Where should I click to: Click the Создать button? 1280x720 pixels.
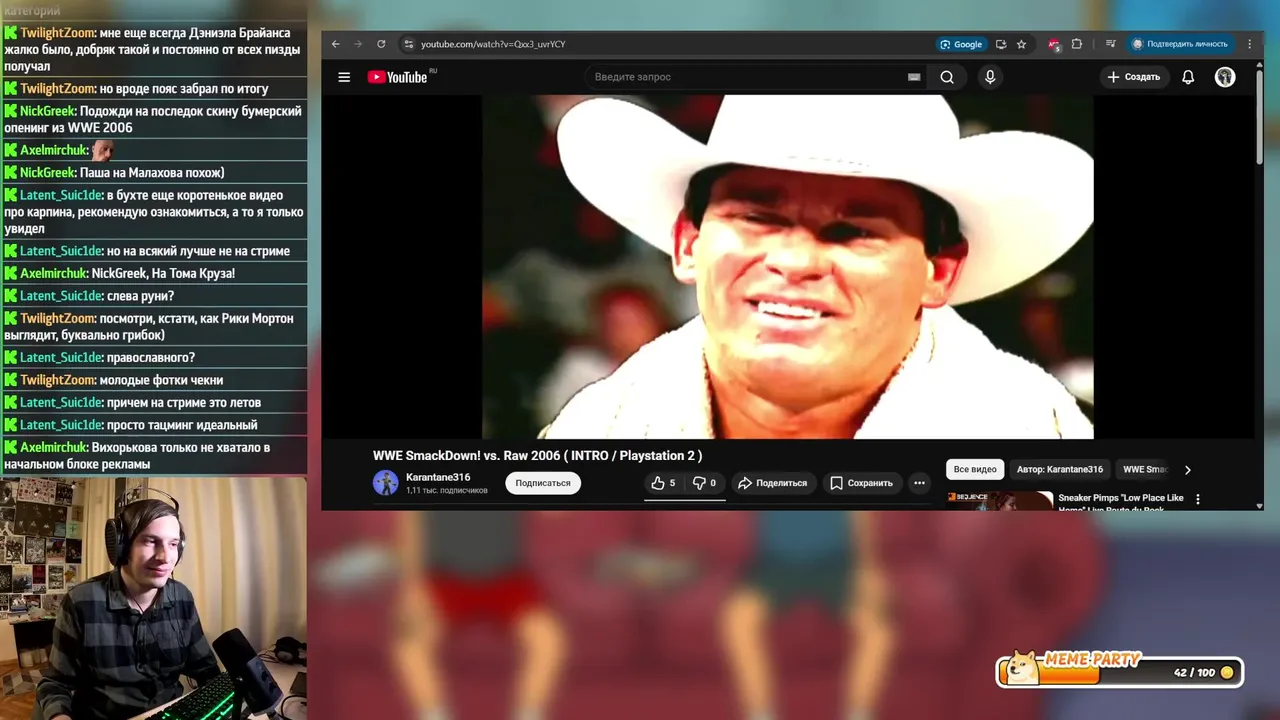click(x=1133, y=77)
